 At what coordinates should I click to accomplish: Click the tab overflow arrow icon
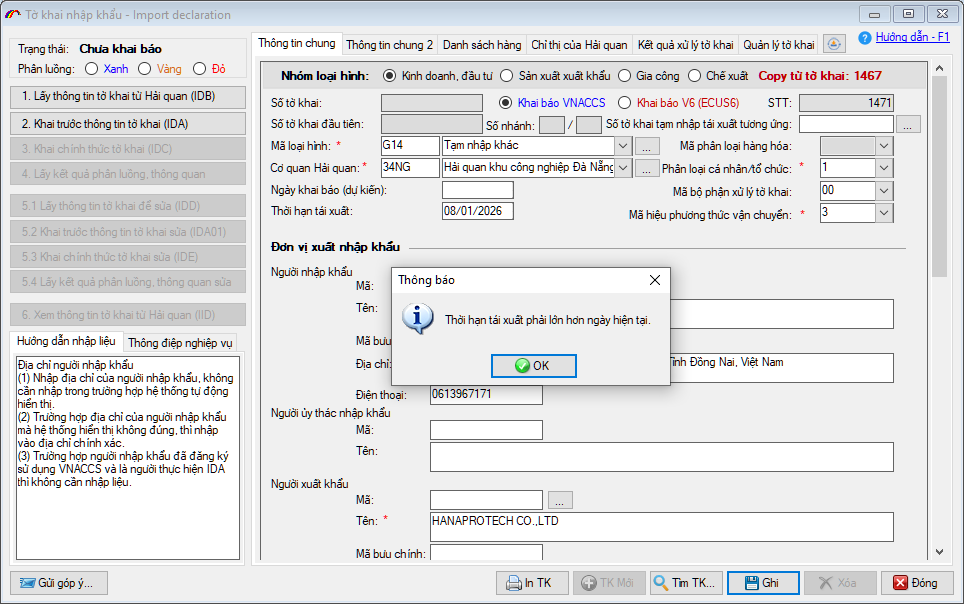835,44
